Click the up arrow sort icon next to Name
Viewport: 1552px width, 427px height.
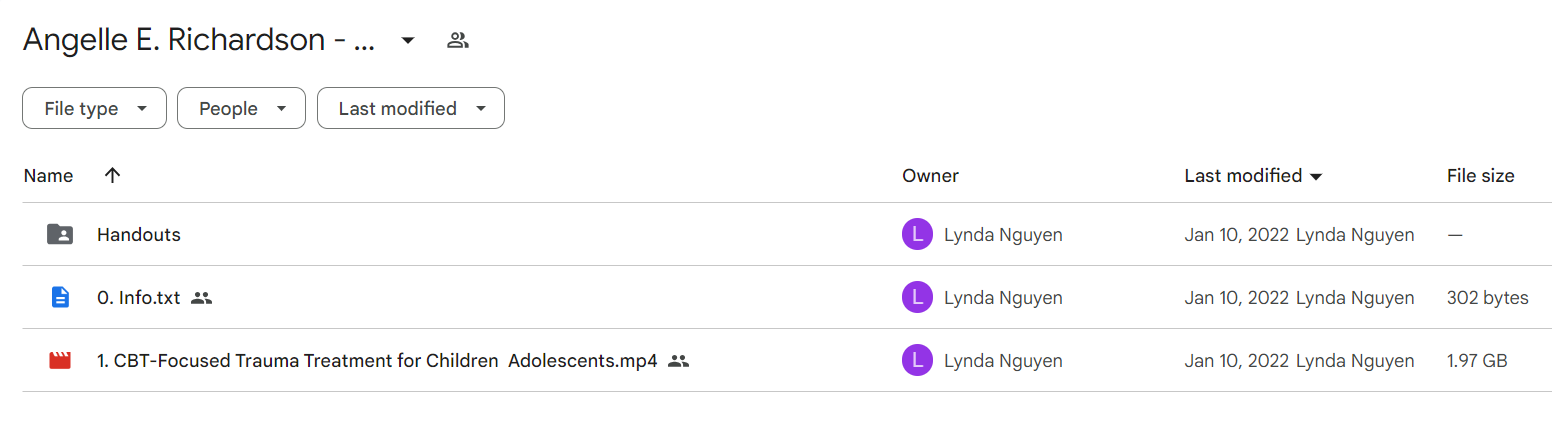(x=113, y=175)
